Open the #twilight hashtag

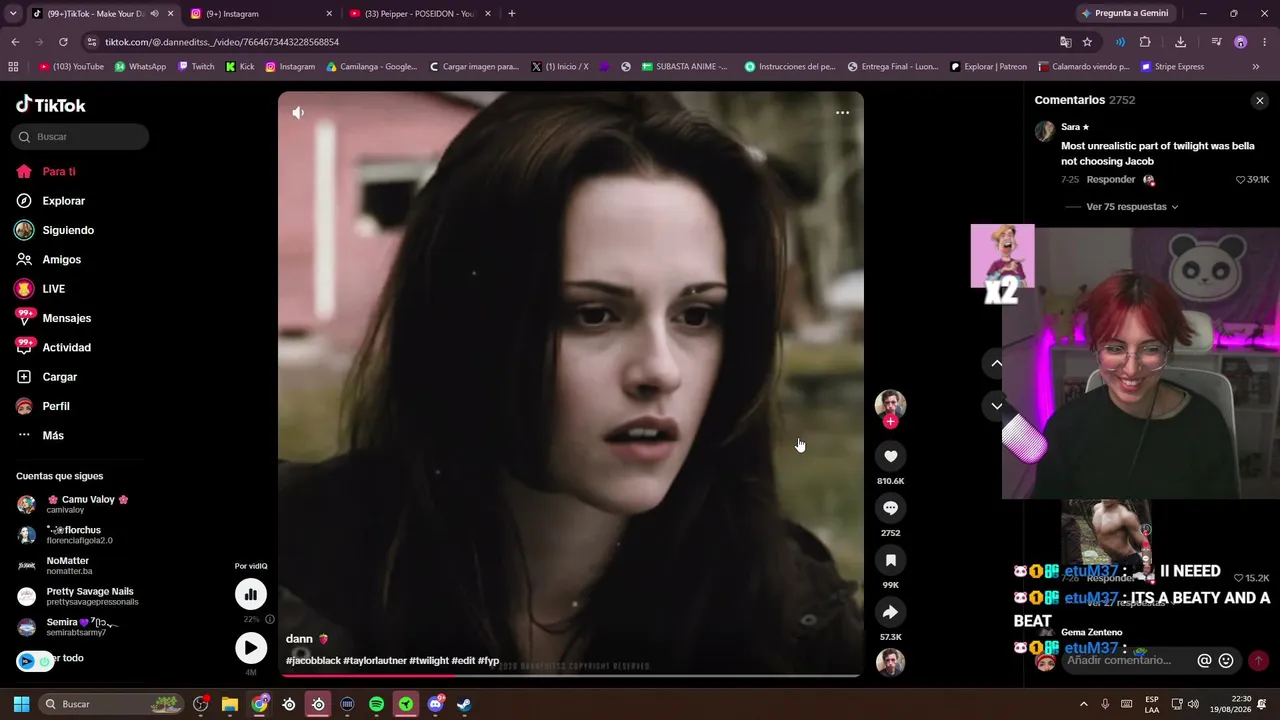click(429, 661)
